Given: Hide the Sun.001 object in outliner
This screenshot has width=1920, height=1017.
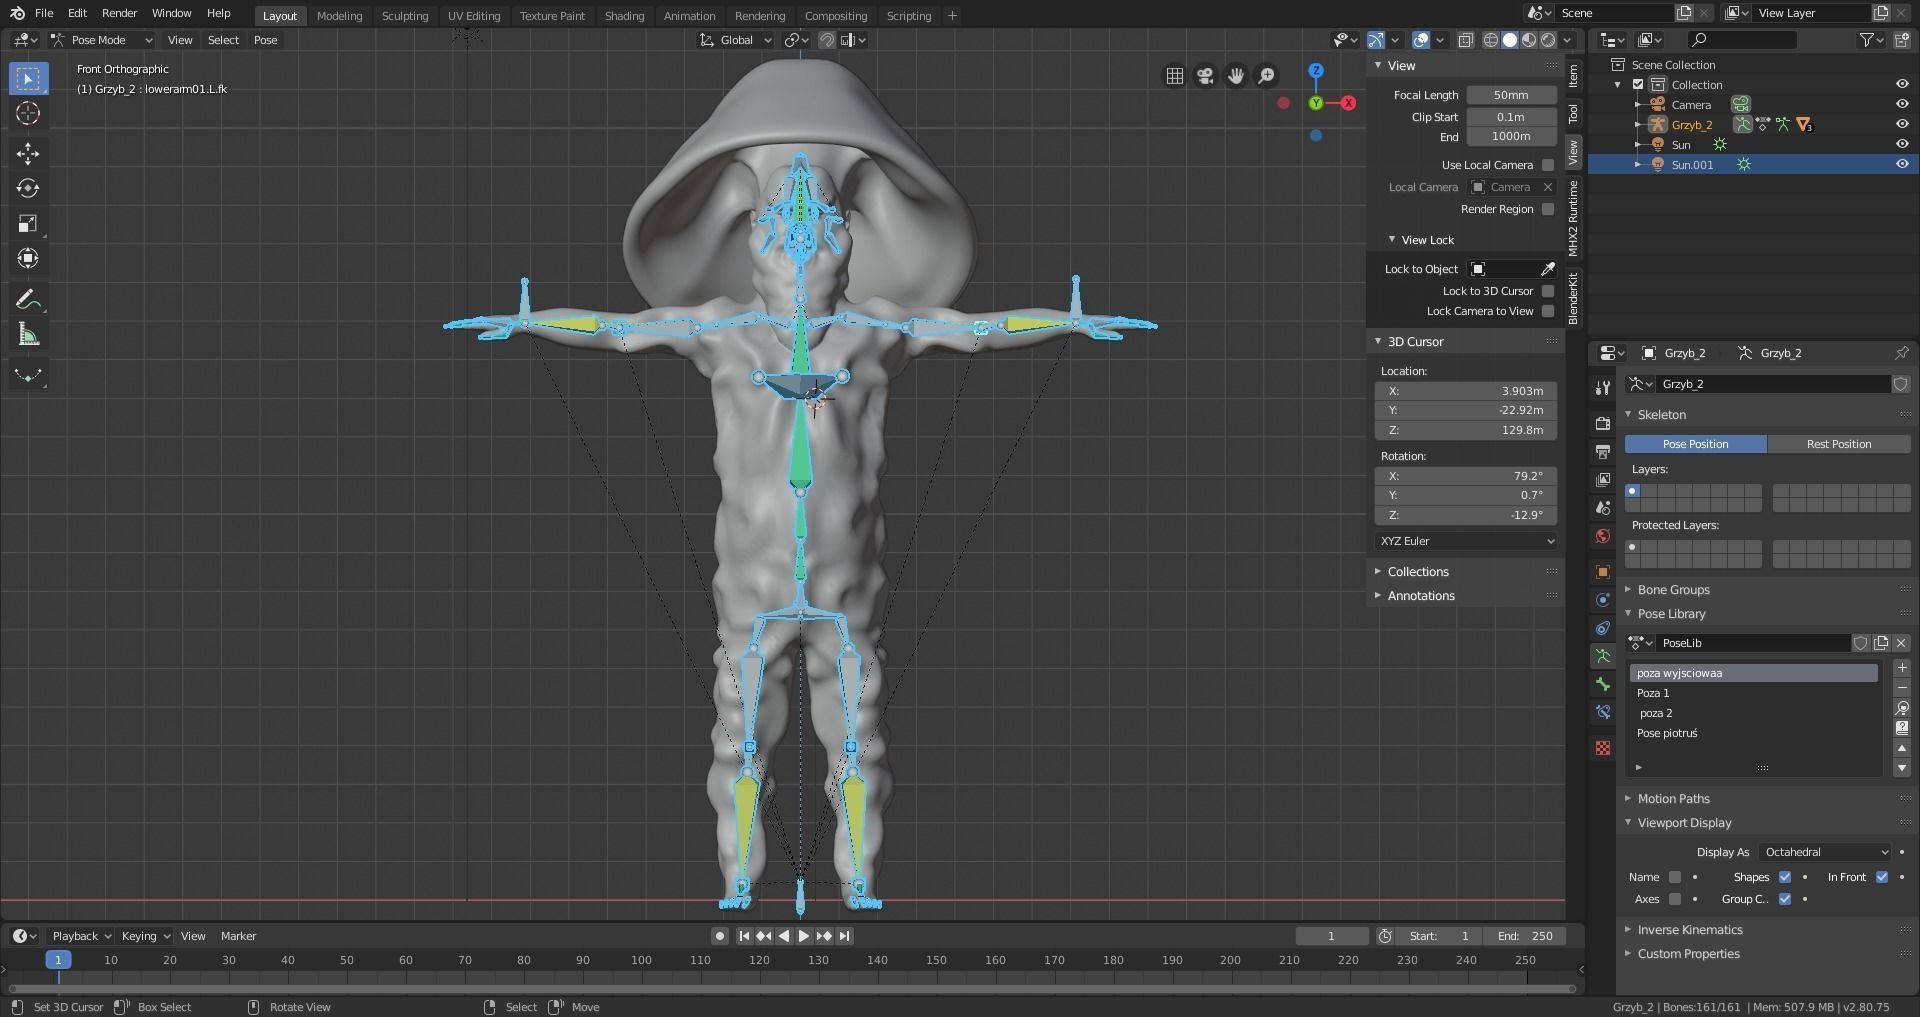Looking at the screenshot, I should [1902, 164].
